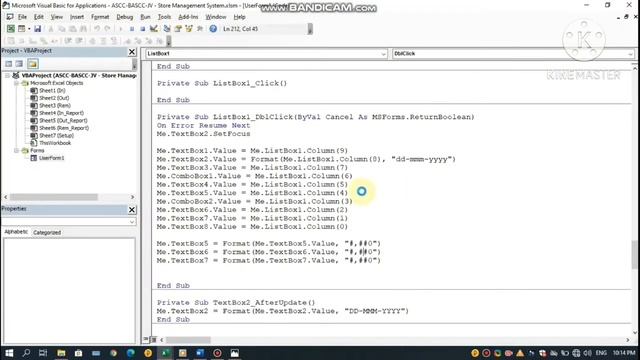Open the Insert UserForm dropdown arrow

pyautogui.click(x=29, y=29)
